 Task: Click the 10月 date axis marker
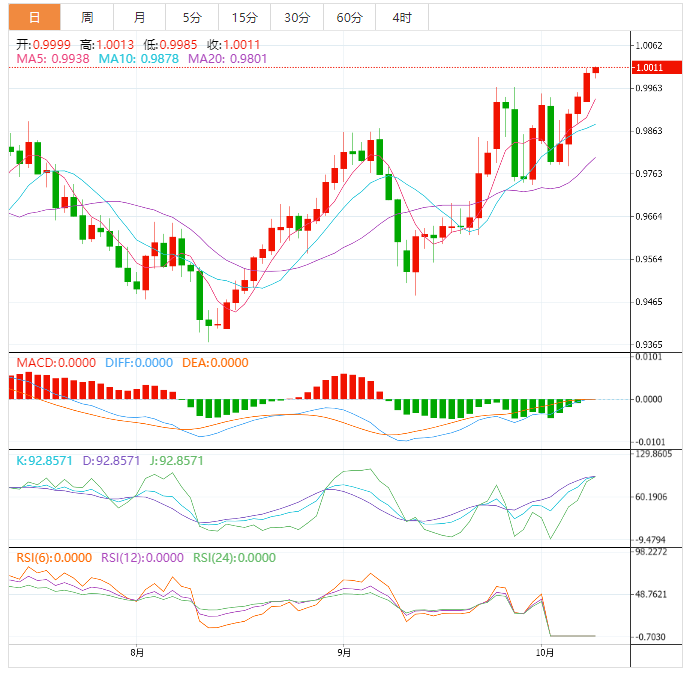click(x=544, y=652)
